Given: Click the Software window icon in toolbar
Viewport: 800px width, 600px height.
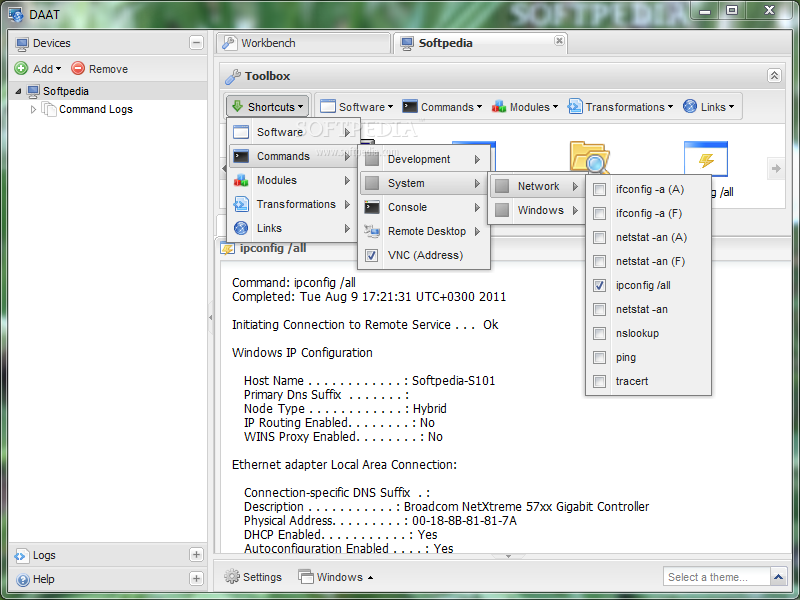Looking at the screenshot, I should [328, 106].
